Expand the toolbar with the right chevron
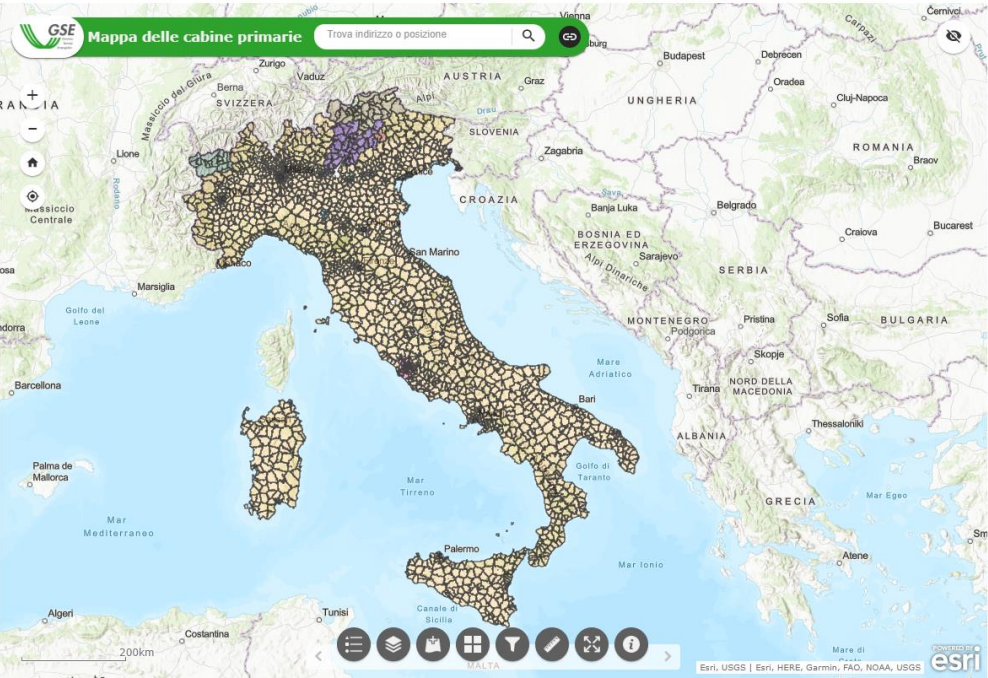The height and width of the screenshot is (678, 988). click(668, 656)
